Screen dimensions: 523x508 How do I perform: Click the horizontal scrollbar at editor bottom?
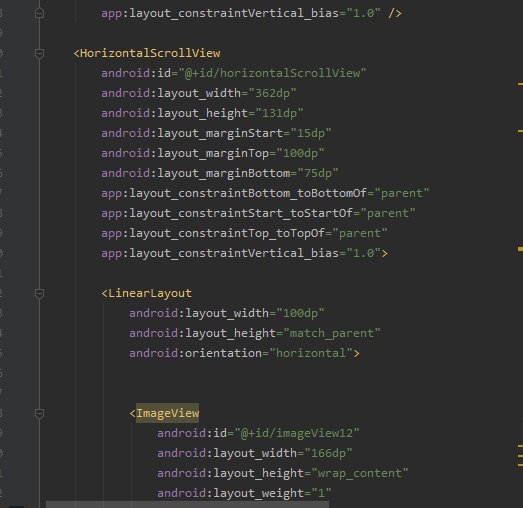pyautogui.click(x=187, y=504)
